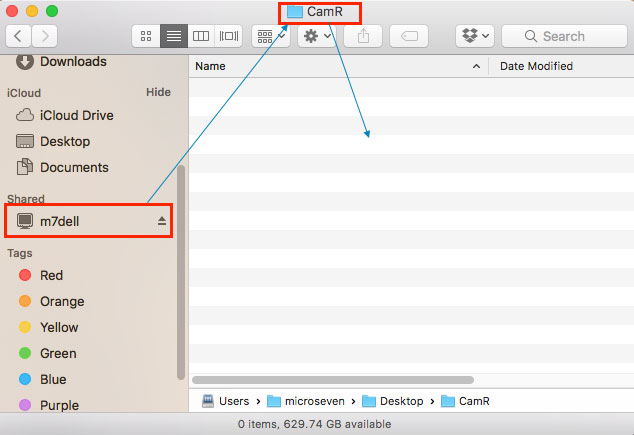Click the Edit Tags toolbar button
The image size is (634, 435).
point(409,36)
